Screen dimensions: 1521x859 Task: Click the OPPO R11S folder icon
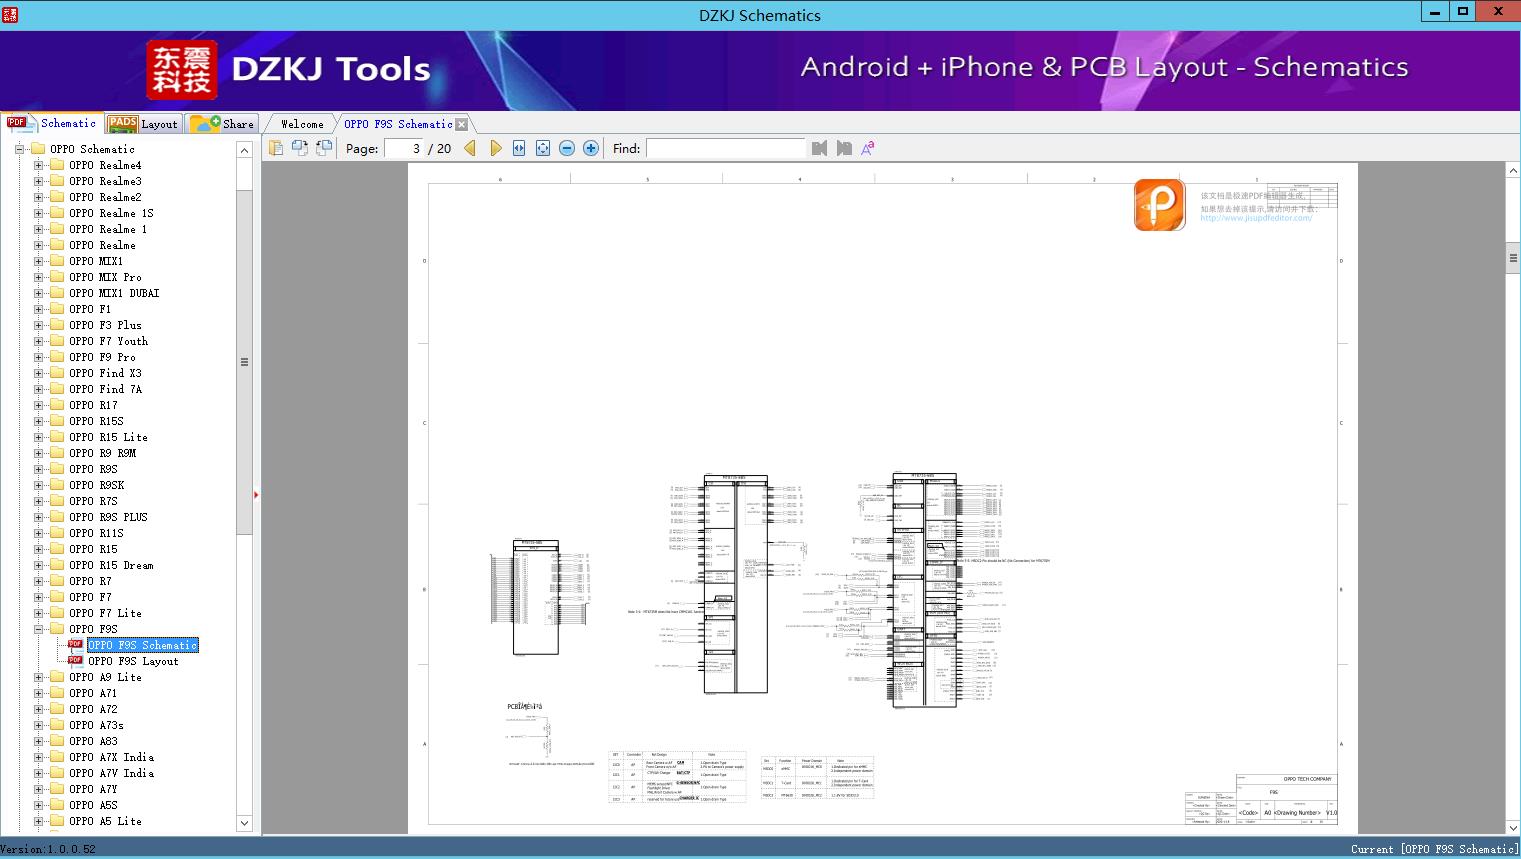57,533
